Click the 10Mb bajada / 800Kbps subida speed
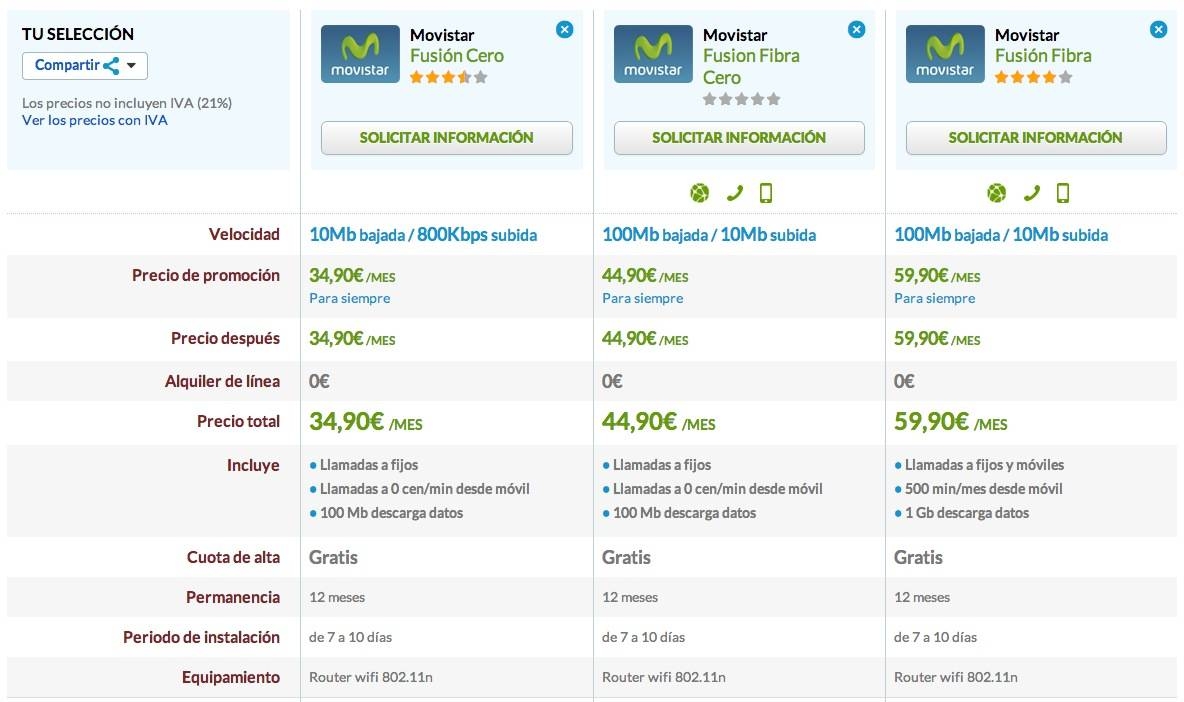 tap(423, 235)
